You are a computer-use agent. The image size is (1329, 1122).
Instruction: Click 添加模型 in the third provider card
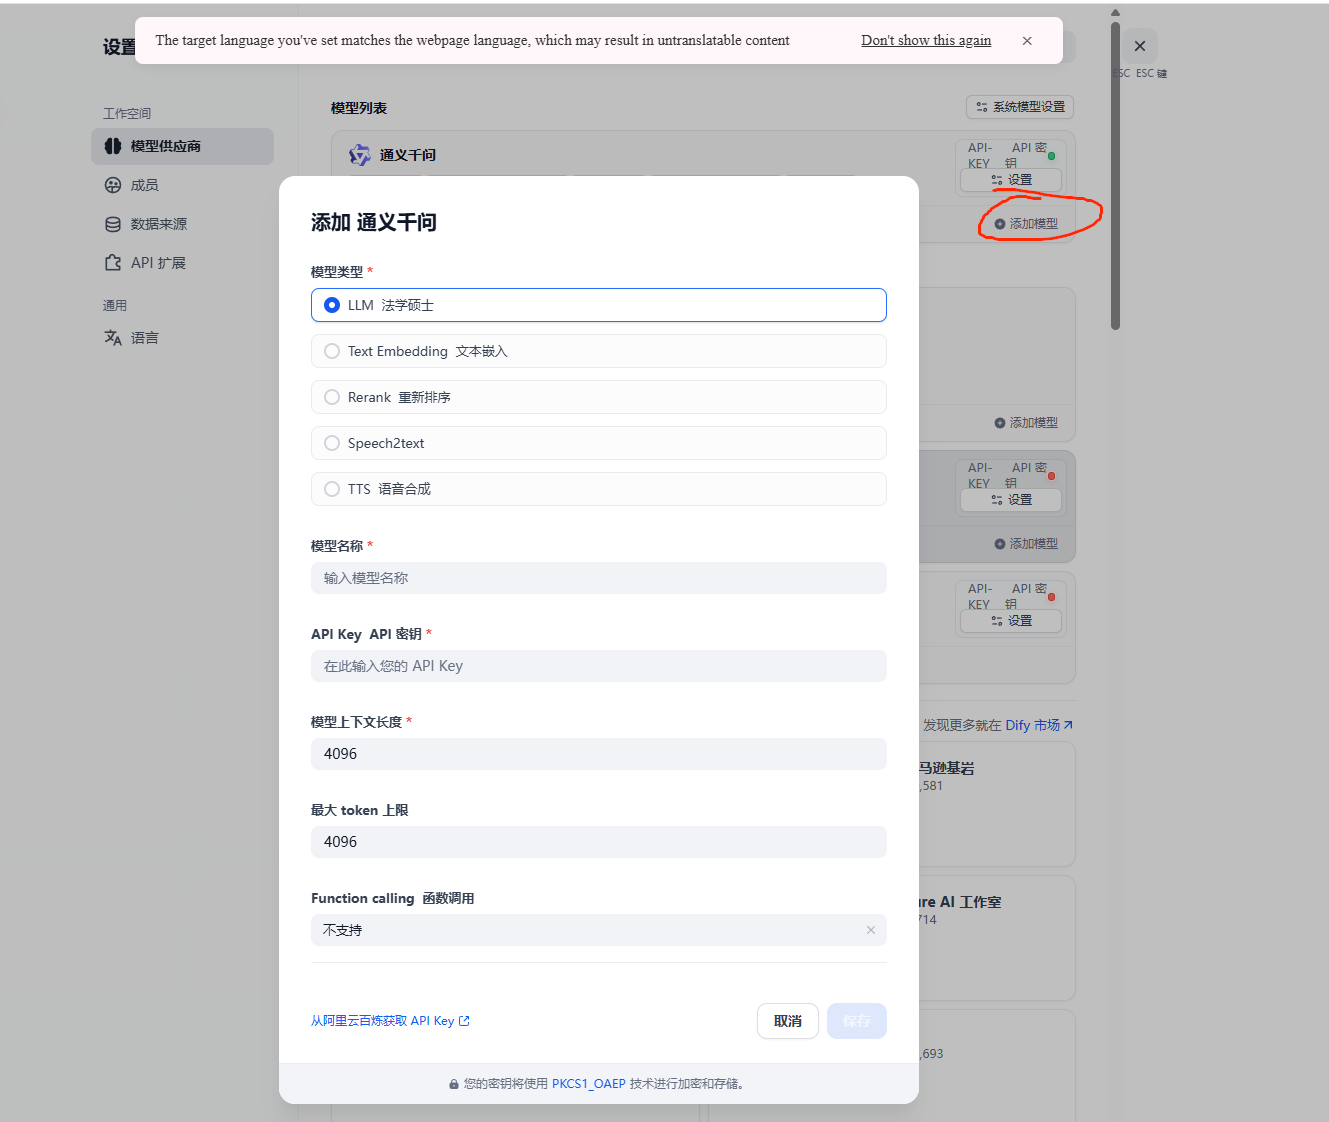pyautogui.click(x=1026, y=544)
